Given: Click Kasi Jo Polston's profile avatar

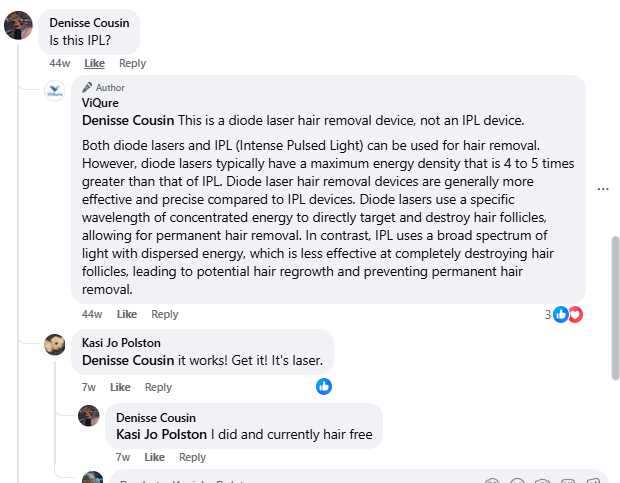Looking at the screenshot, I should (55, 344).
